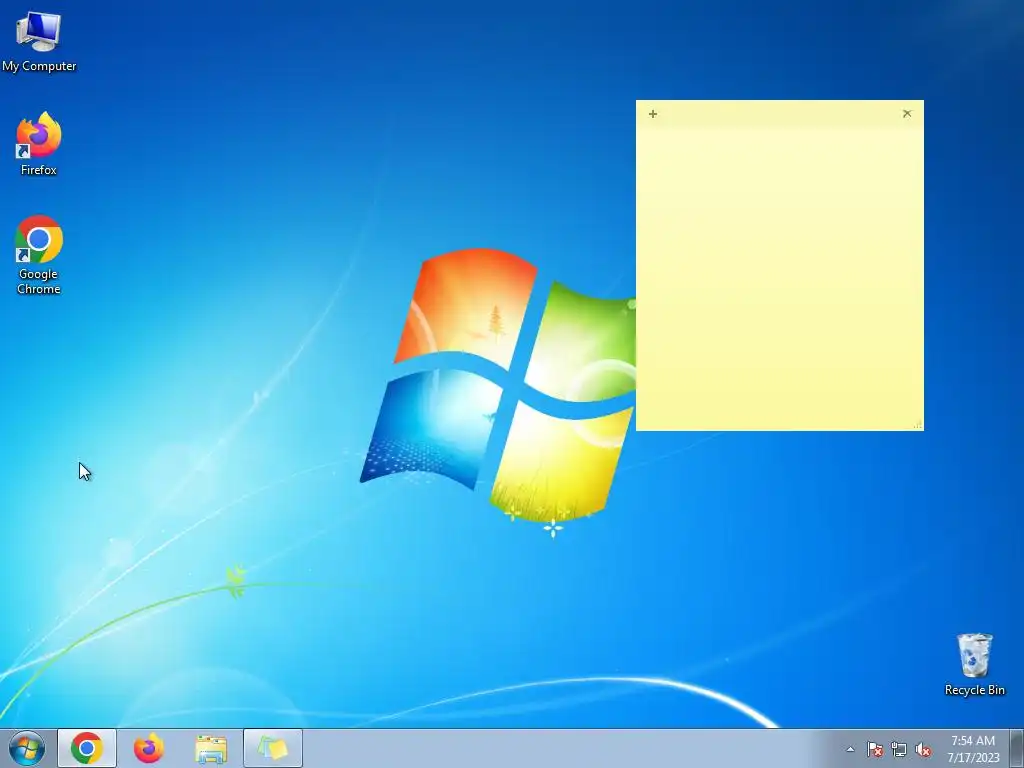Delete the sticky note with the X
This screenshot has width=1024, height=768.
click(906, 114)
